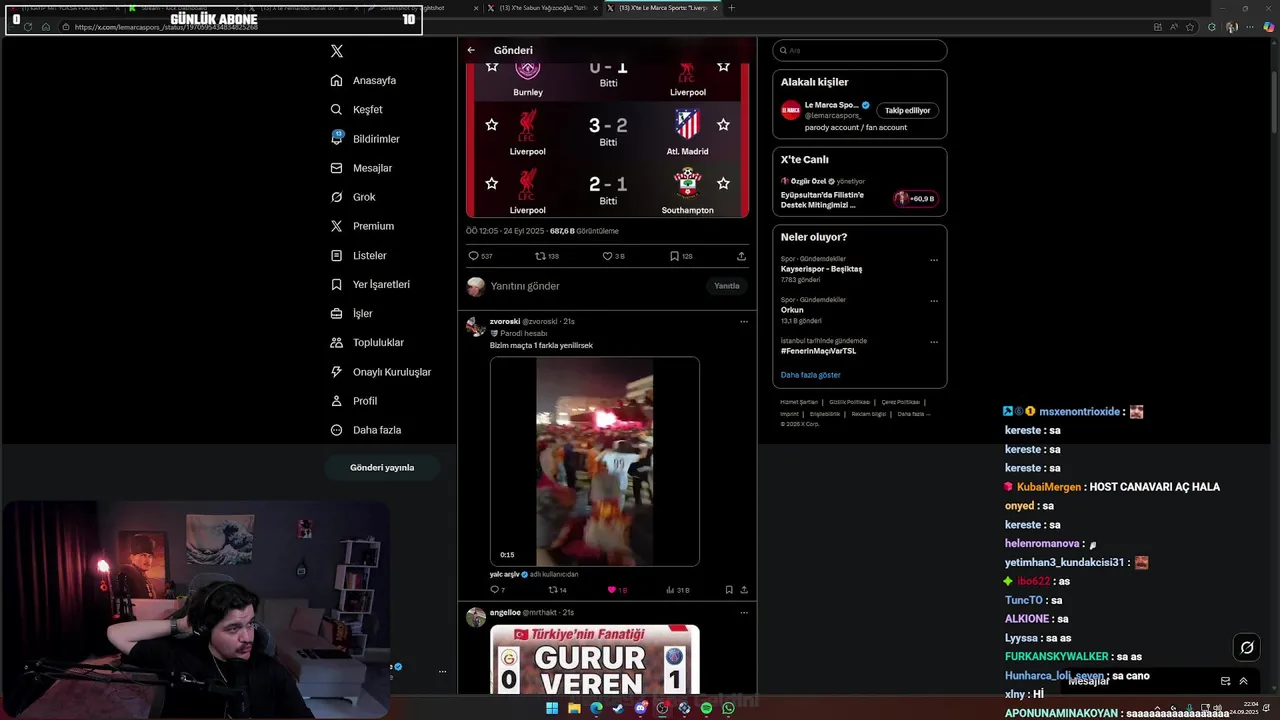1280x720 pixels.
Task: Like the main post showing 3 B
Action: click(x=613, y=256)
